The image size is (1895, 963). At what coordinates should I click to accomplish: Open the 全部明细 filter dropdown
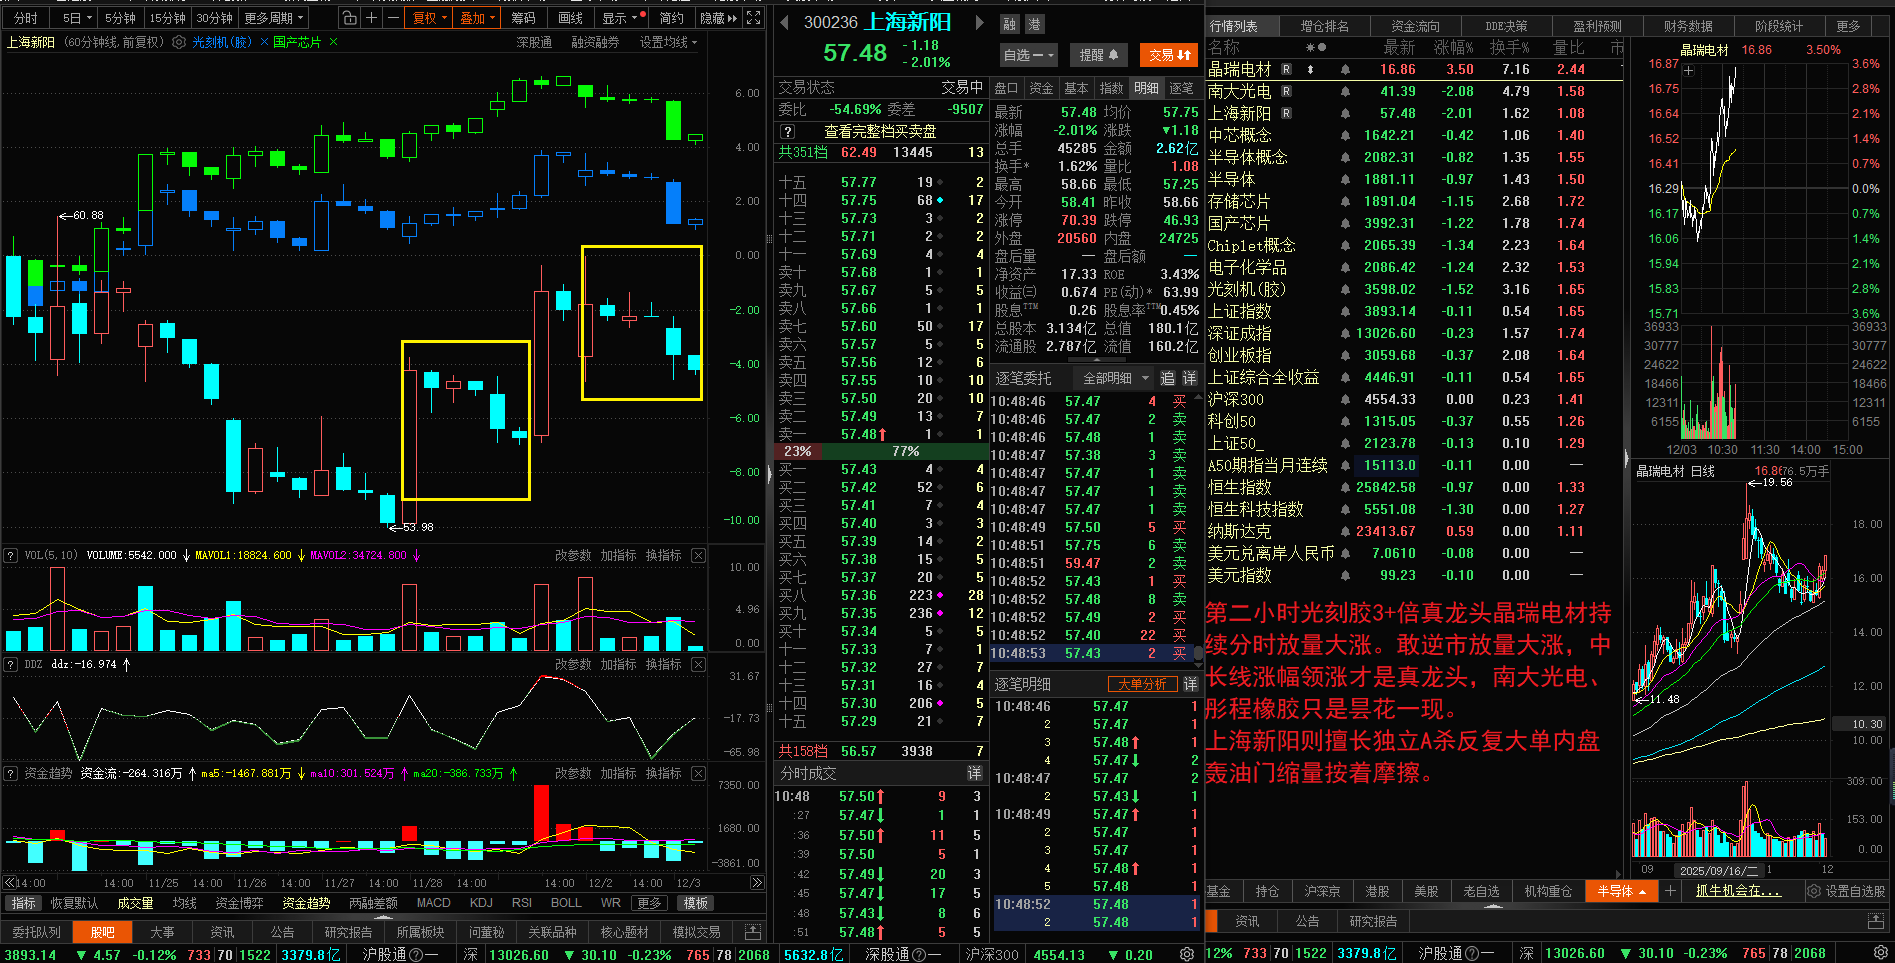click(1116, 378)
